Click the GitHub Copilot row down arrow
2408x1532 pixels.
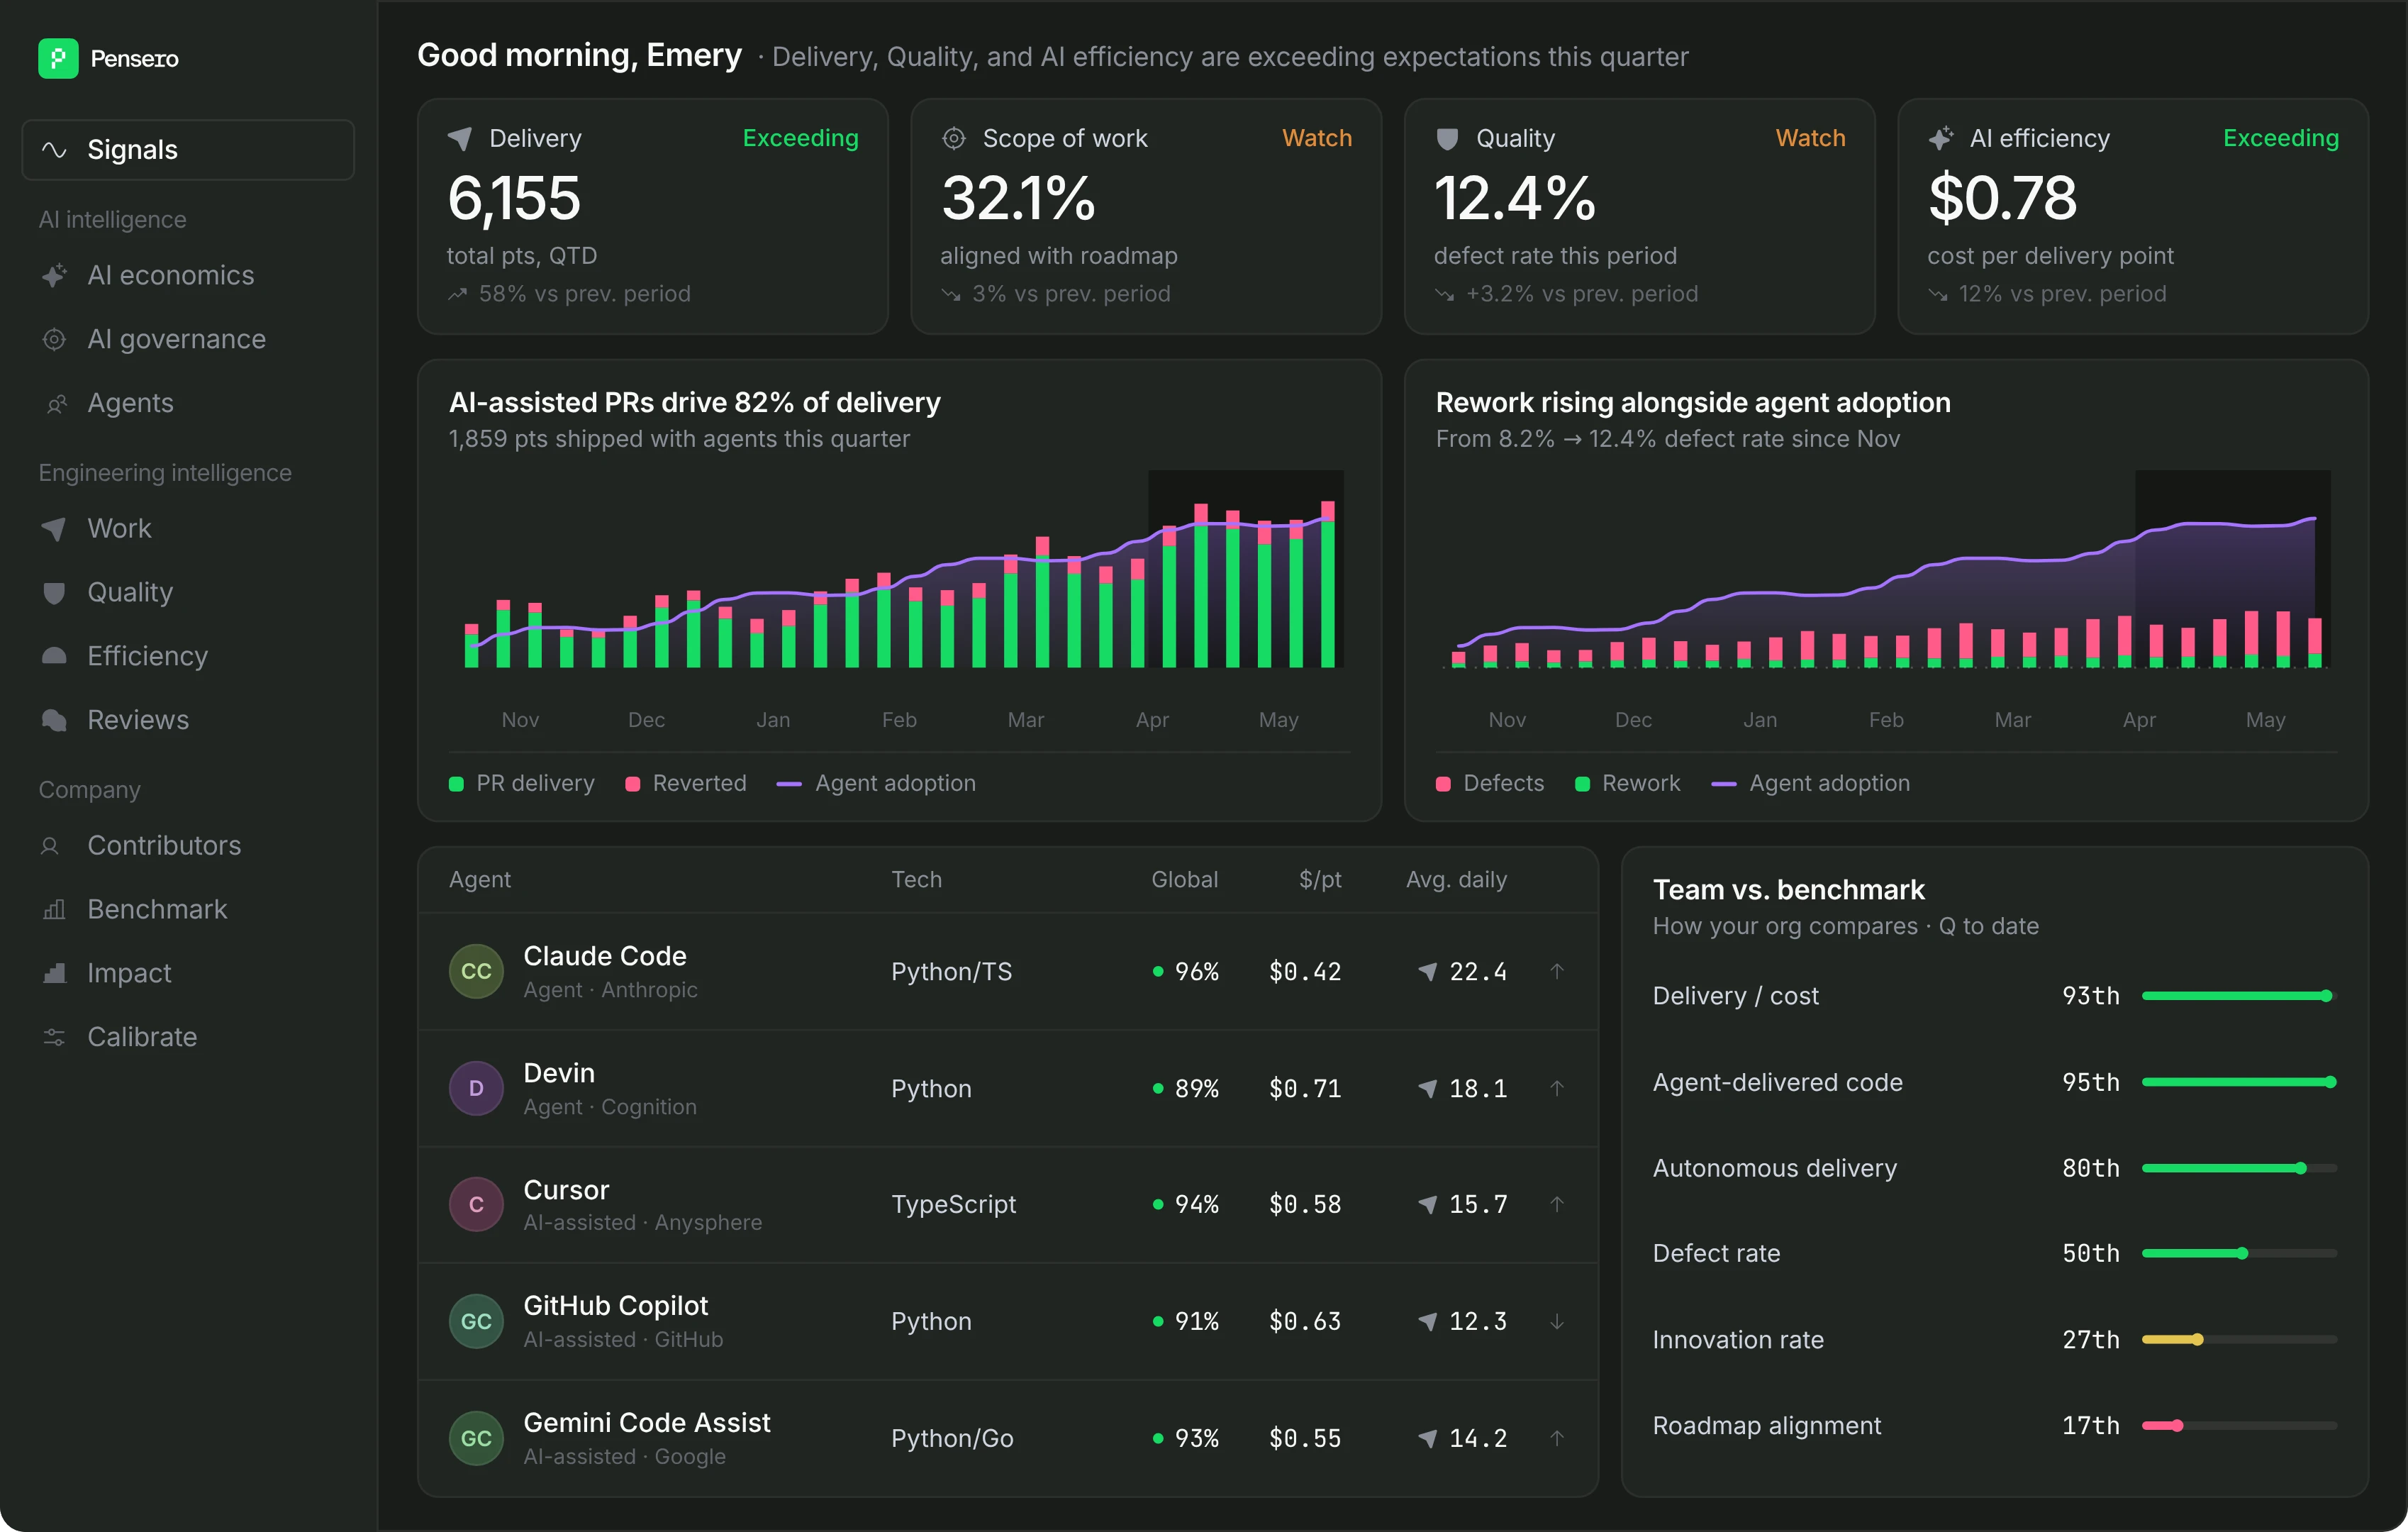(x=1557, y=1321)
